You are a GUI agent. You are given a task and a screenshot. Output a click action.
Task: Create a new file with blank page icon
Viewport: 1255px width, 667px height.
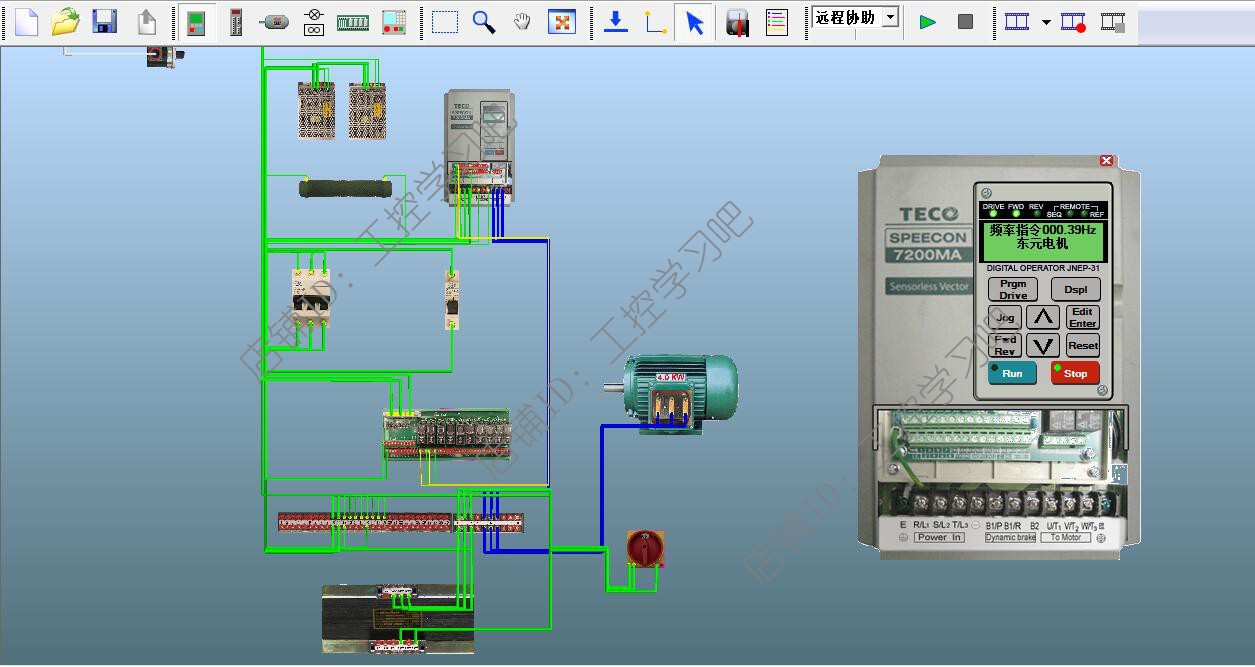pos(26,21)
